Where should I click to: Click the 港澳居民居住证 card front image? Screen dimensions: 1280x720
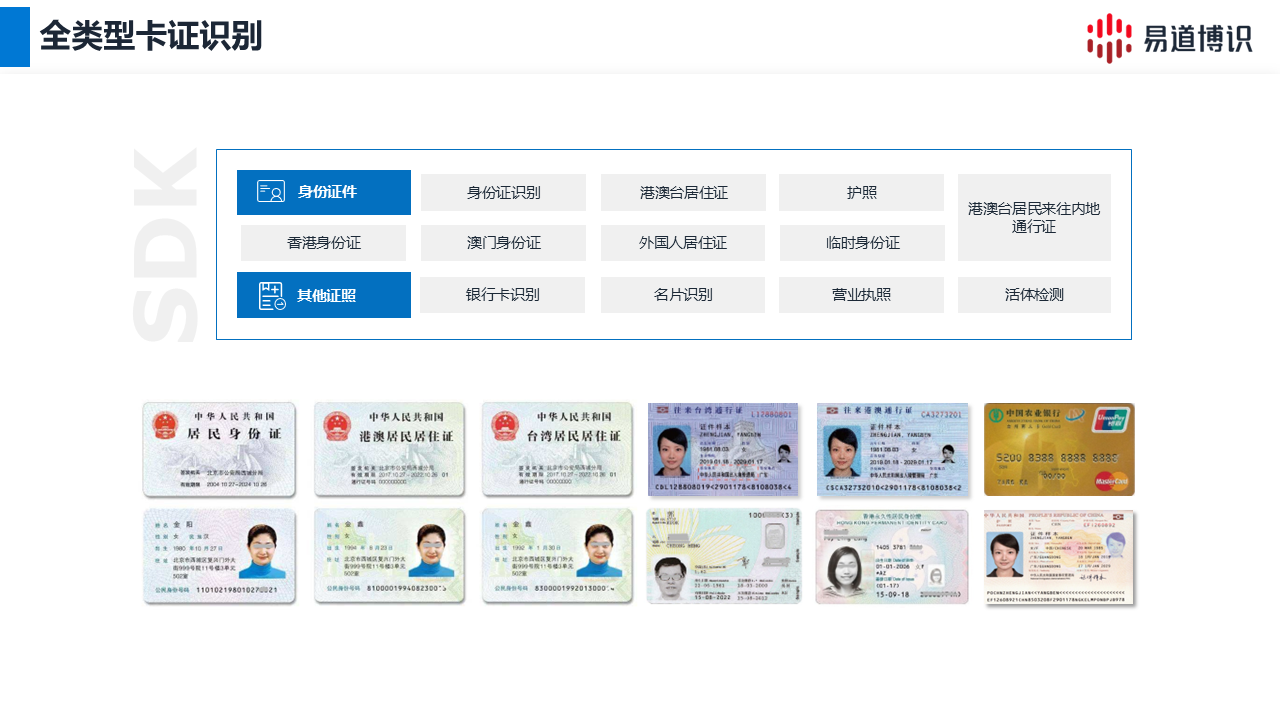tap(389, 449)
